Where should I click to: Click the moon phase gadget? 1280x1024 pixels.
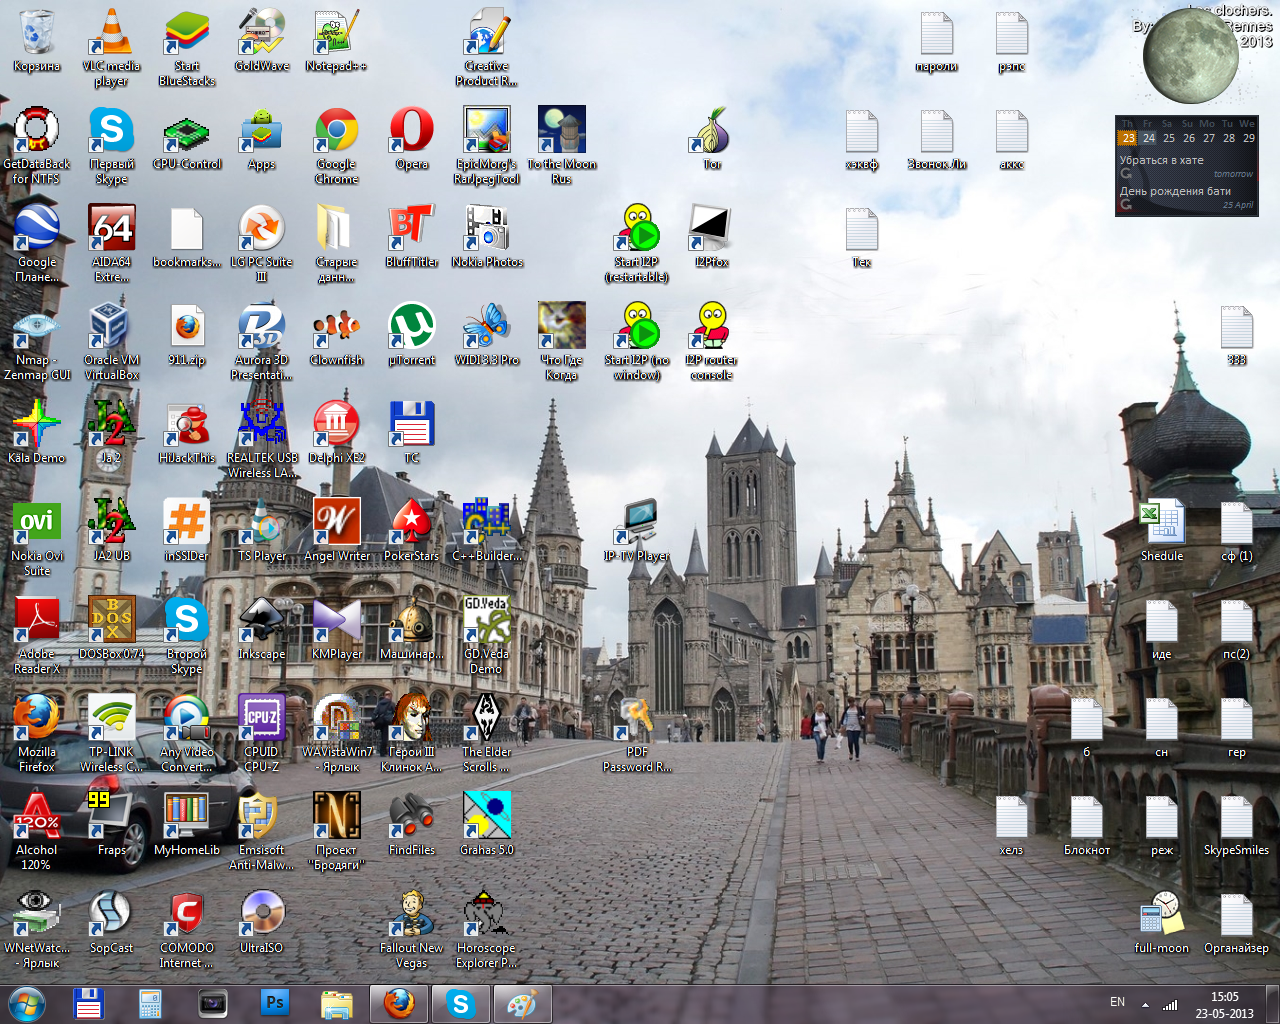[1191, 55]
